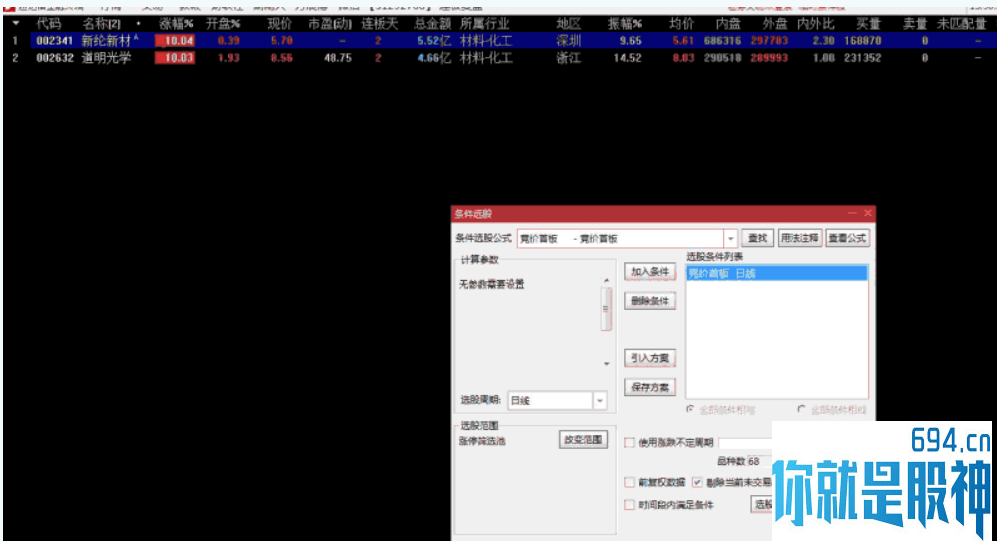Open the 选股周期 日线 dropdown
Image resolution: width=997 pixels, height=541 pixels.
tap(600, 401)
